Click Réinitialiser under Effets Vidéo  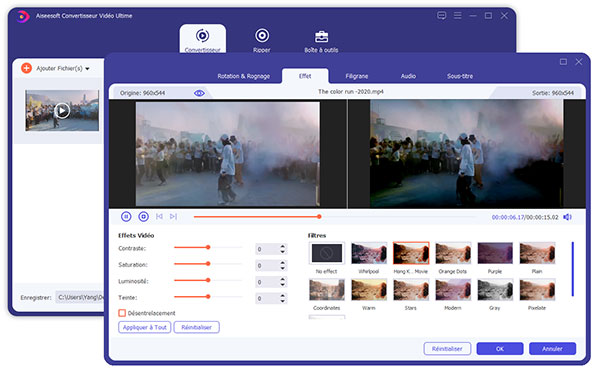(x=196, y=327)
